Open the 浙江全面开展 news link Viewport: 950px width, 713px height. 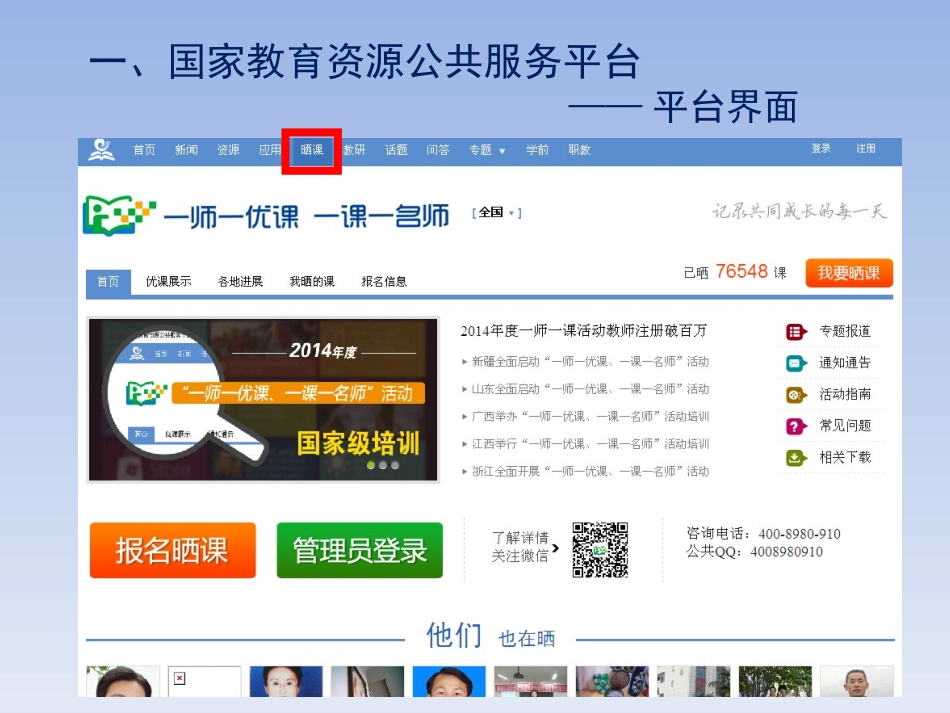(x=590, y=471)
